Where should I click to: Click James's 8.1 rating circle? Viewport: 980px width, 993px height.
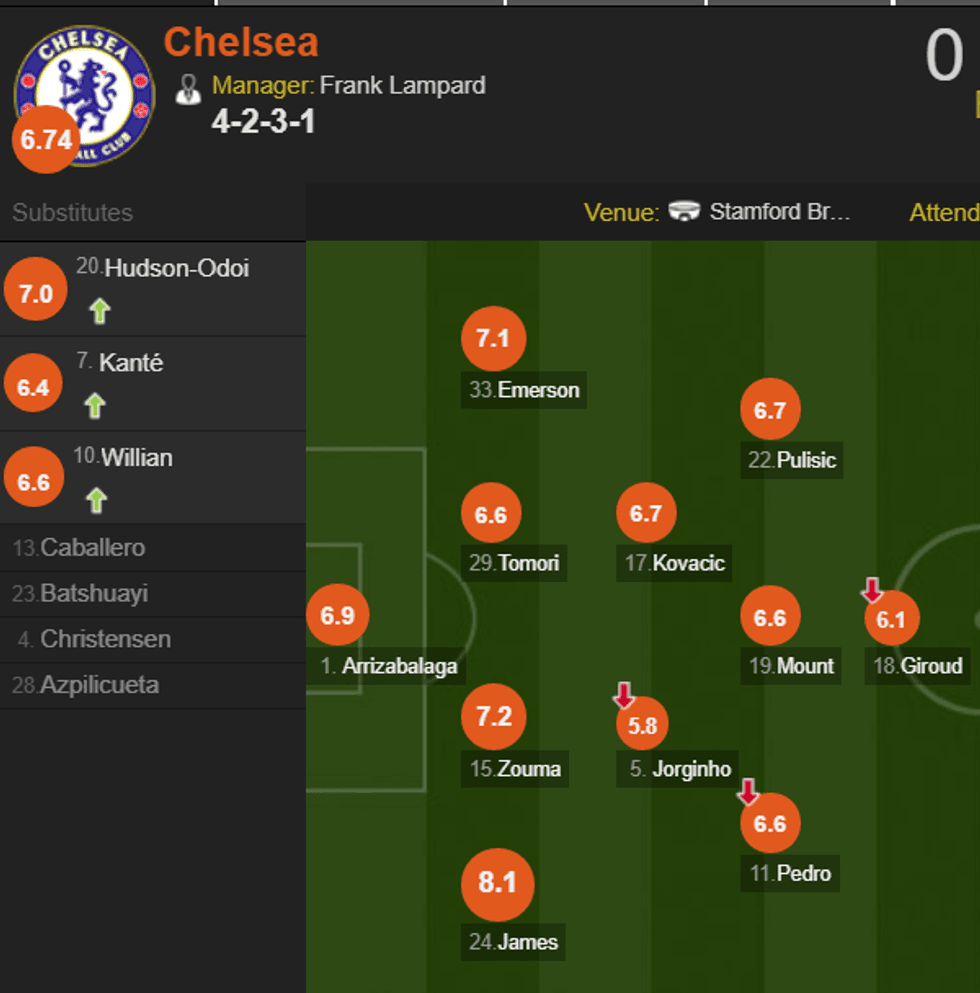coord(497,884)
